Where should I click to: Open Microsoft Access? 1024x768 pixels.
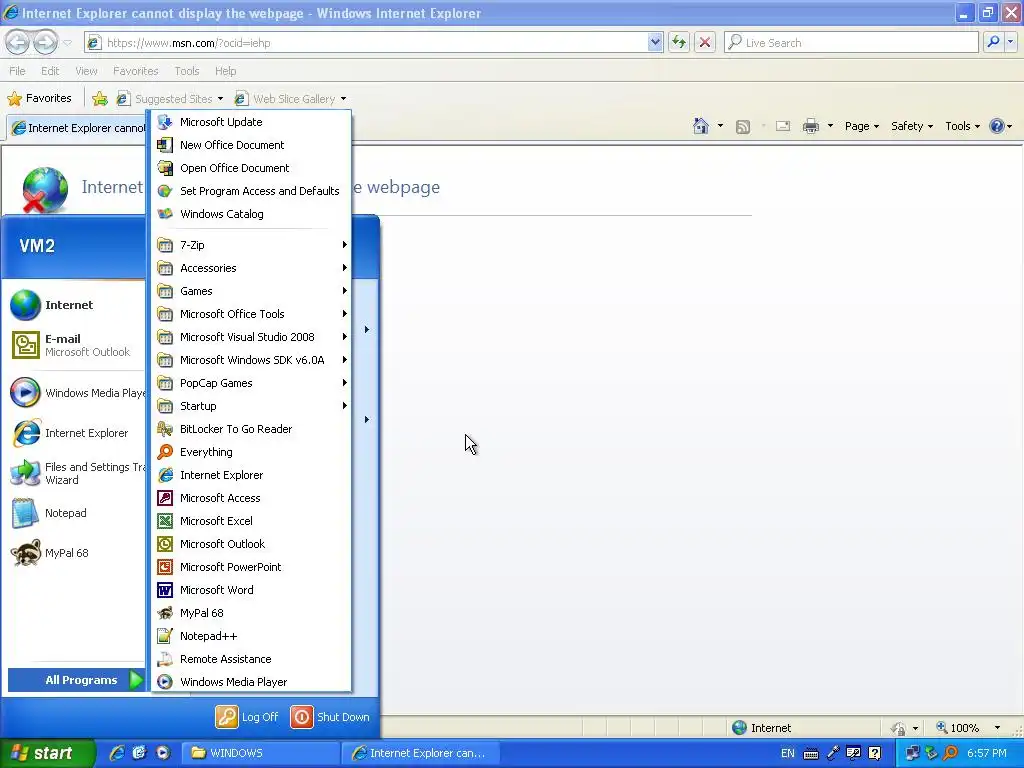click(251, 498)
